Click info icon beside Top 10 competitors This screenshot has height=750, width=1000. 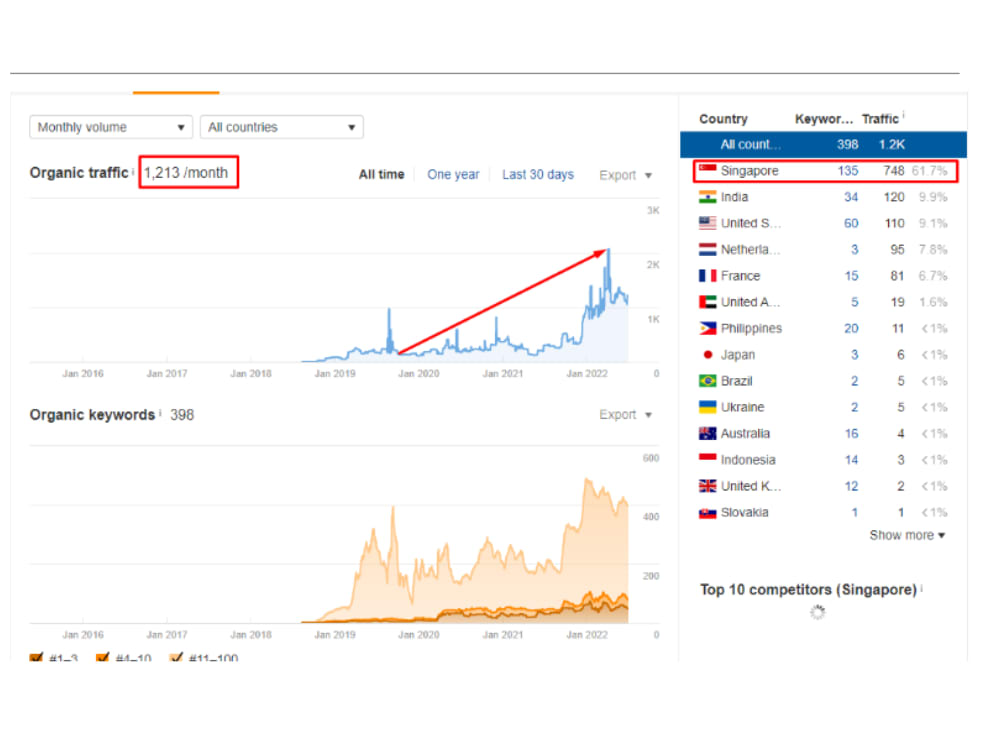[922, 587]
